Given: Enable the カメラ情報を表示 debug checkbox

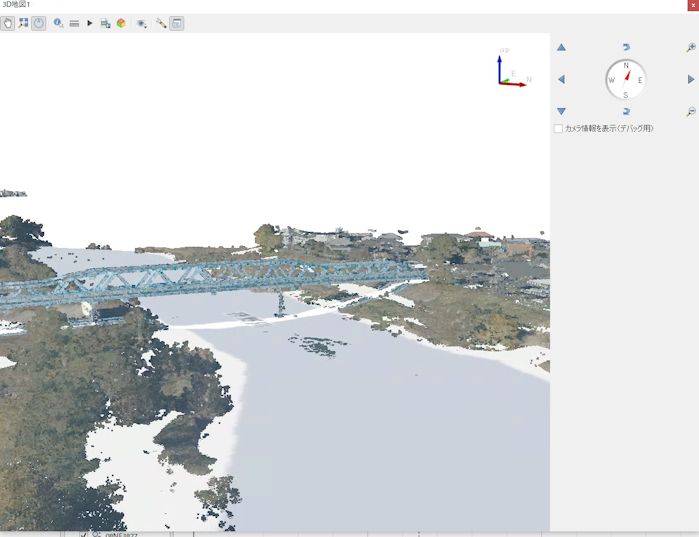Looking at the screenshot, I should [558, 128].
